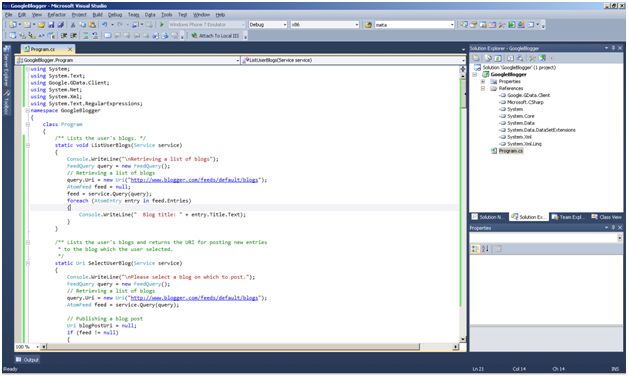Close the Program.cs tab
The height and width of the screenshot is (377, 628).
click(x=70, y=49)
